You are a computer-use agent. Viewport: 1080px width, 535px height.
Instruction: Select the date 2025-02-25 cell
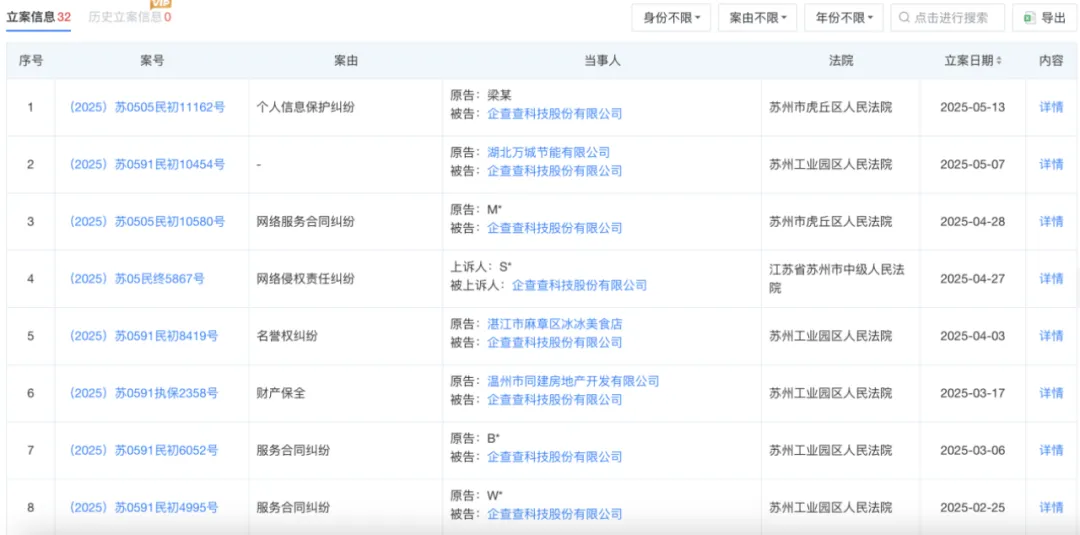973,507
